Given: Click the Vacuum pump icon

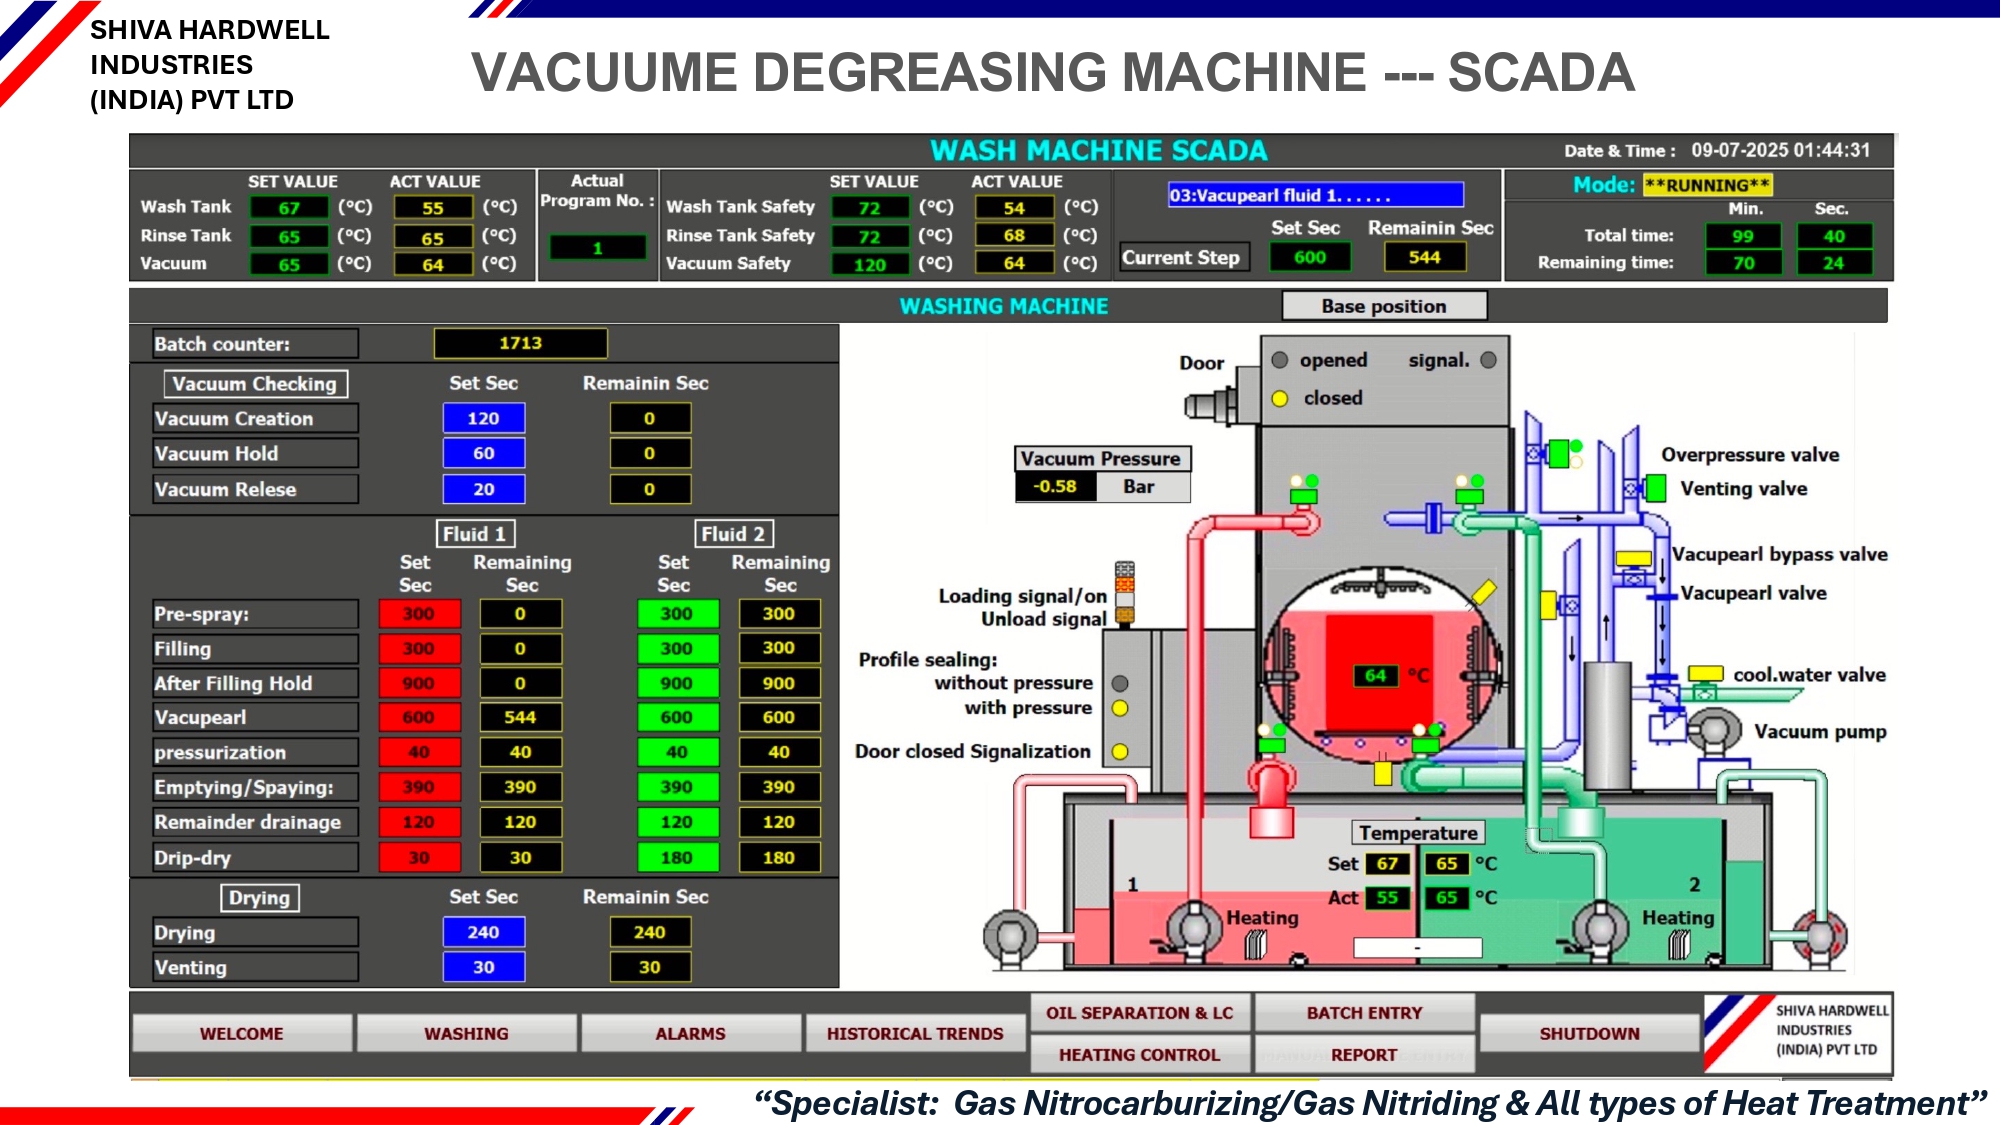Looking at the screenshot, I should (1713, 729).
